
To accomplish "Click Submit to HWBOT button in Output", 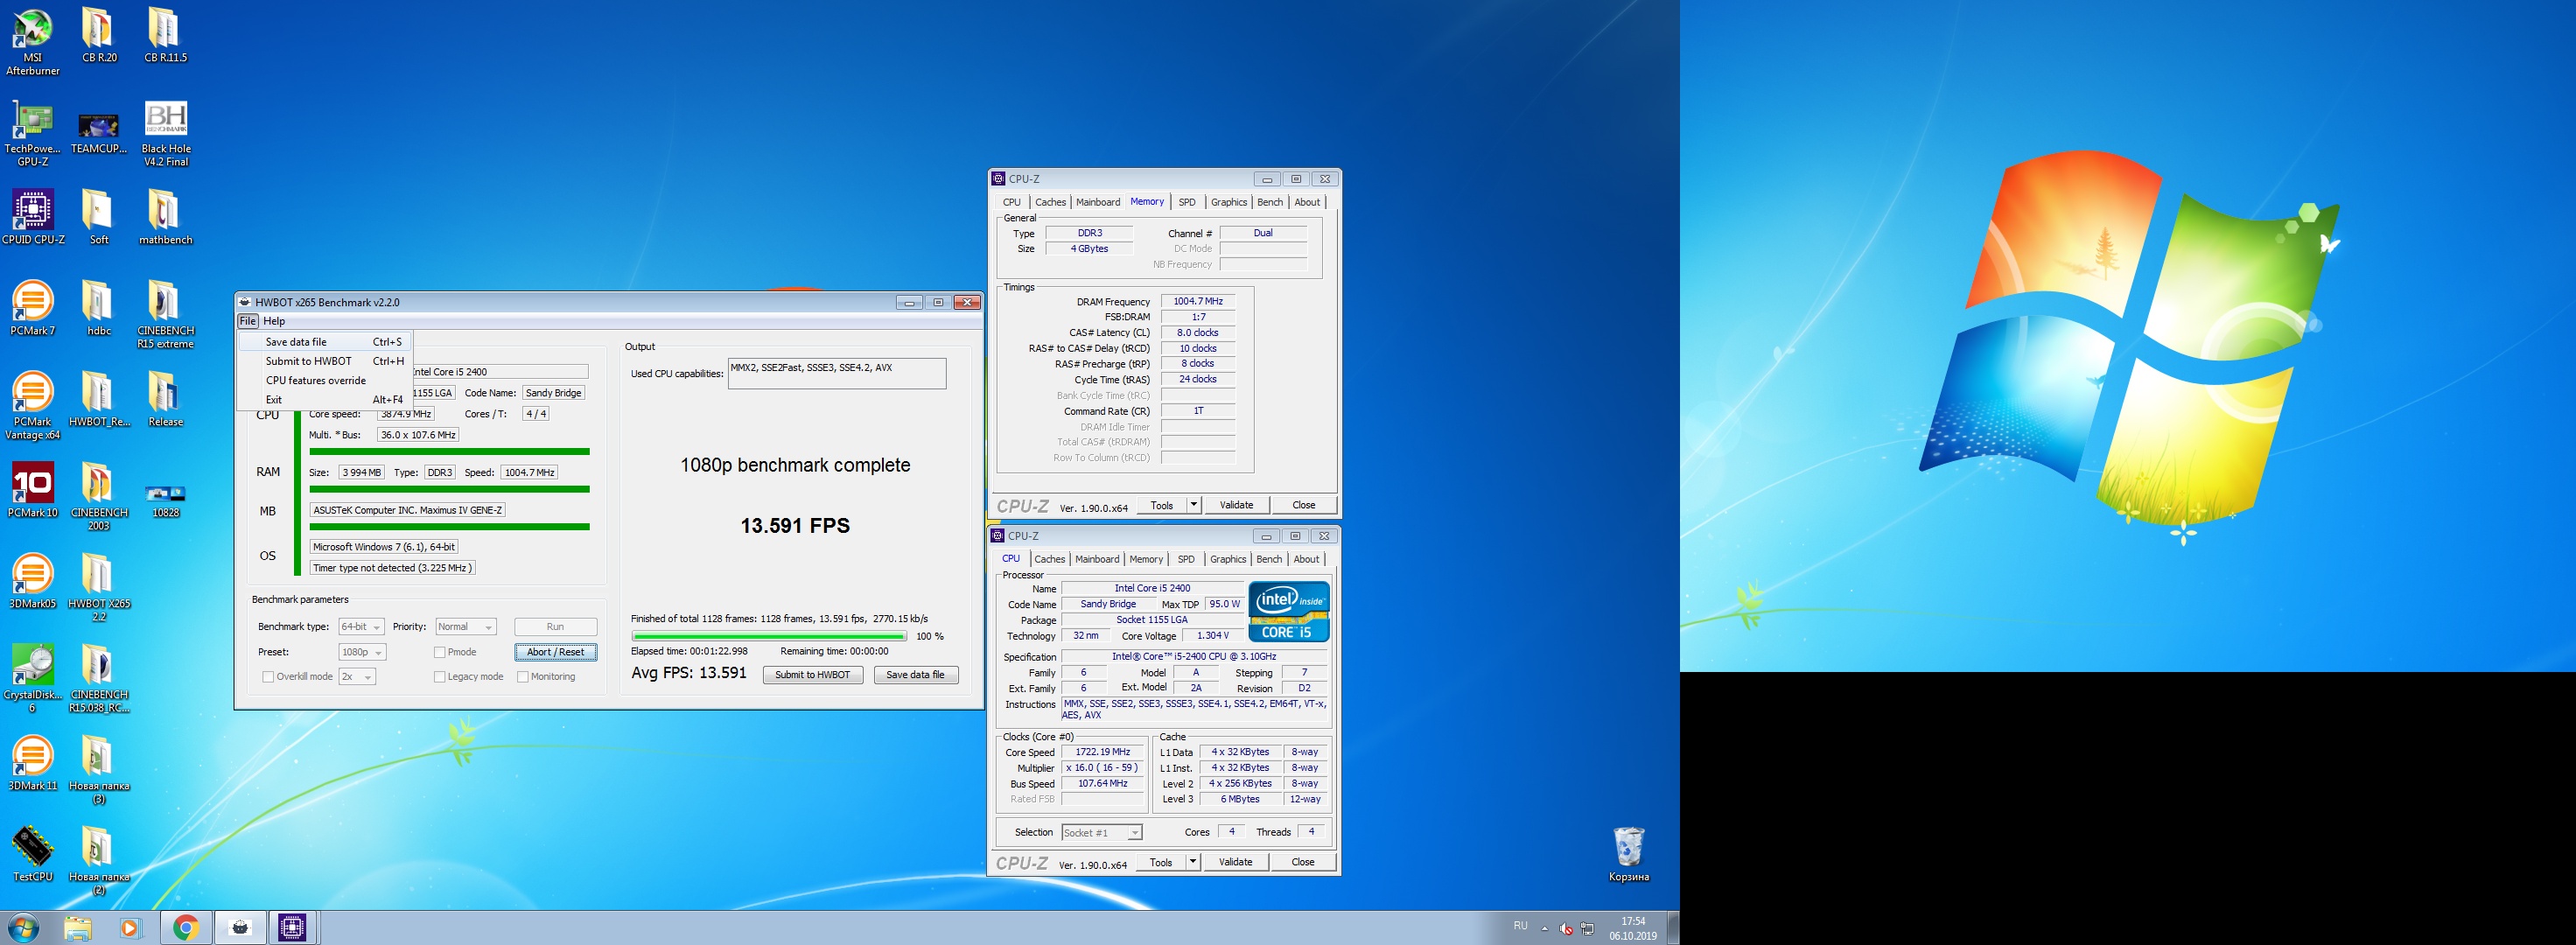I will [x=812, y=675].
